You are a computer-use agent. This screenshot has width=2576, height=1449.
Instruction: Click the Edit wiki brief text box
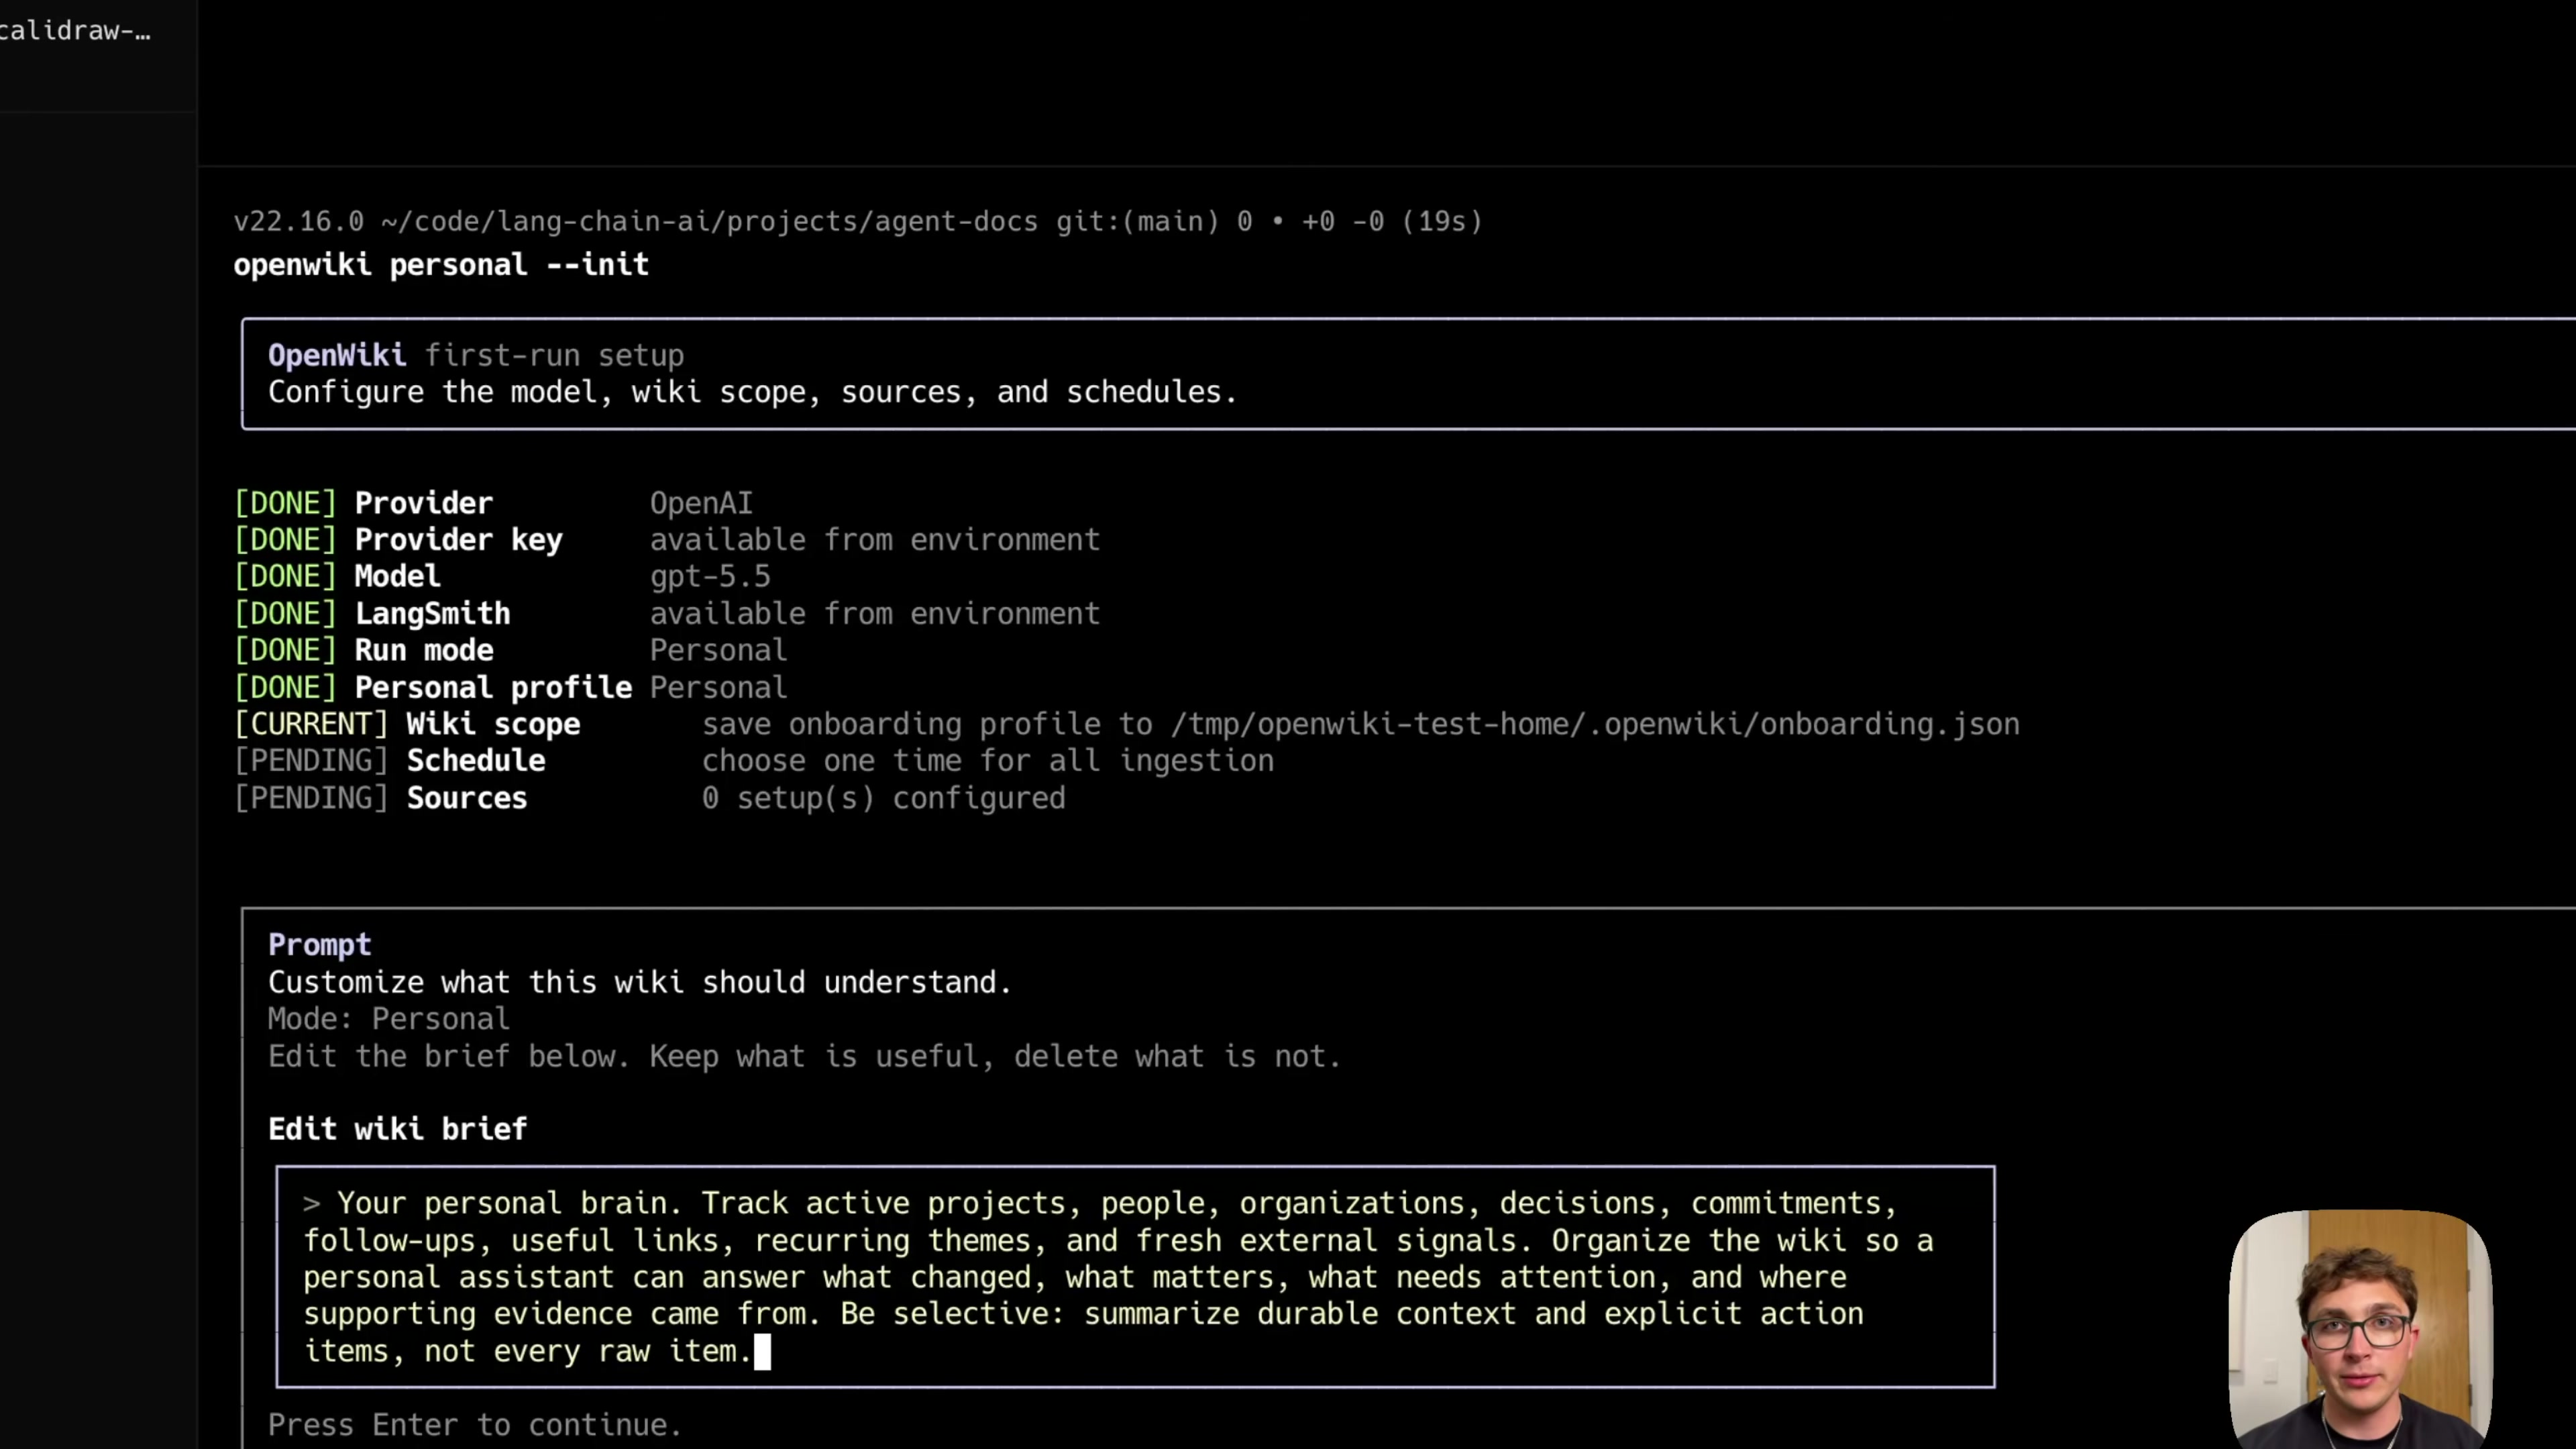pyautogui.click(x=1135, y=1277)
